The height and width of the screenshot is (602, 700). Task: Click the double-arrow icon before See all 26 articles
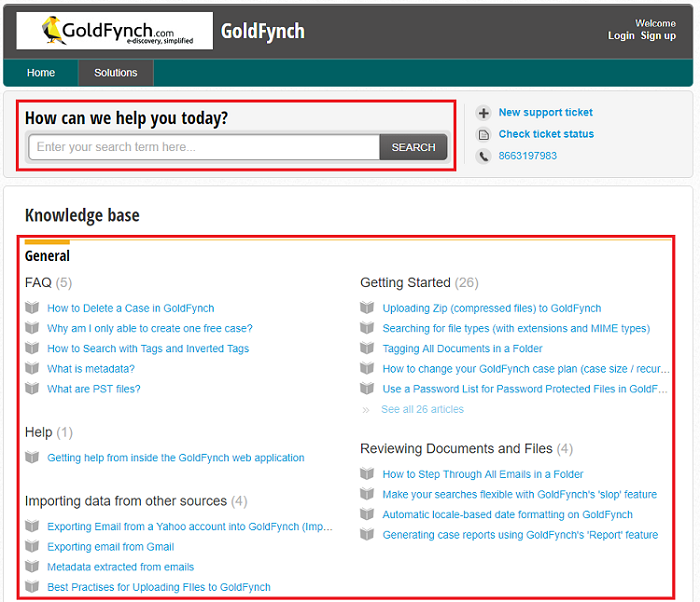coord(366,410)
